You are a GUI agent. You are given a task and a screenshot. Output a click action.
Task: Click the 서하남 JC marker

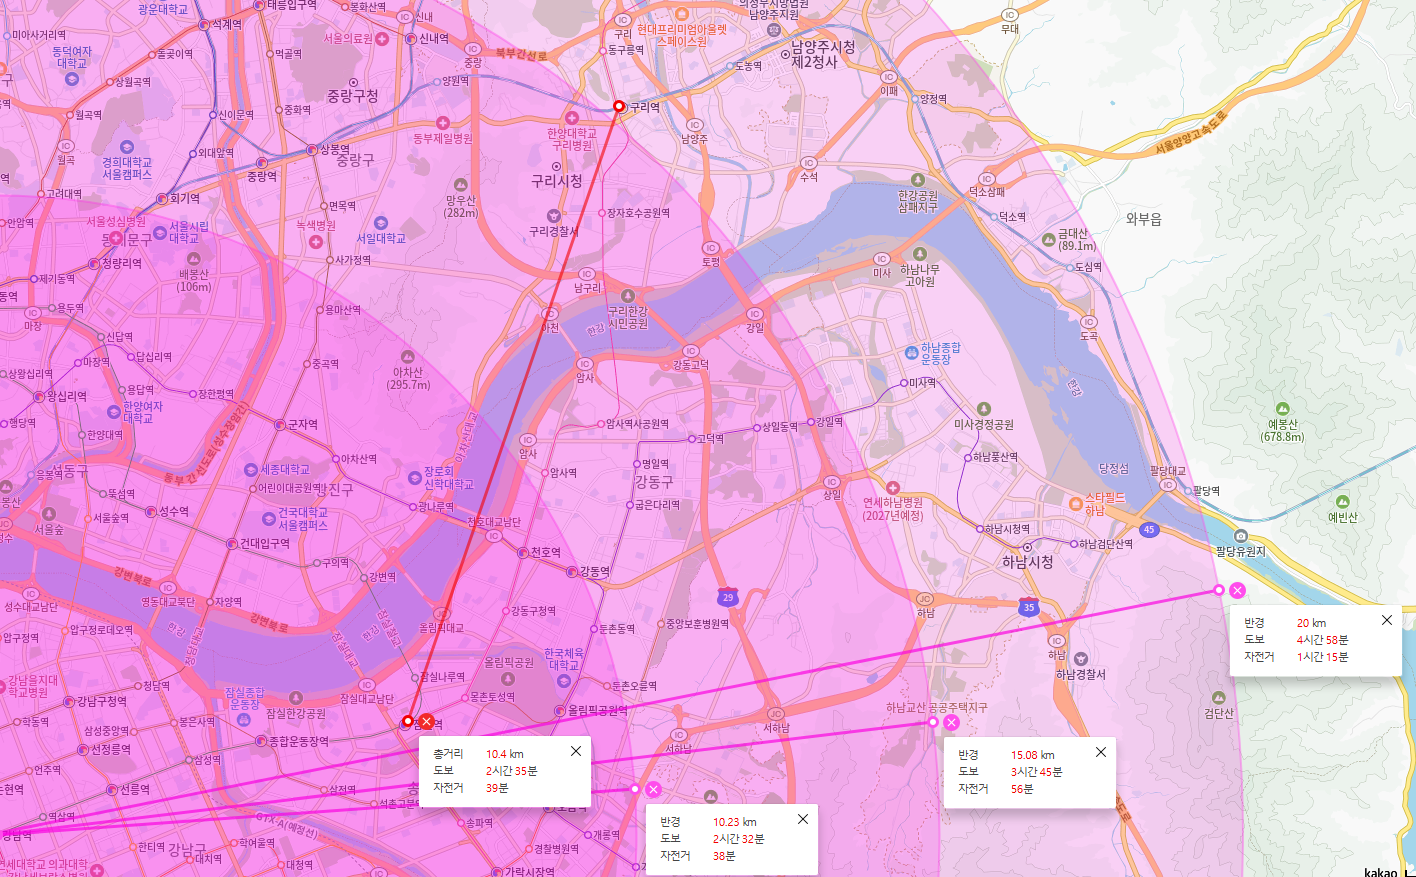[x=774, y=714]
